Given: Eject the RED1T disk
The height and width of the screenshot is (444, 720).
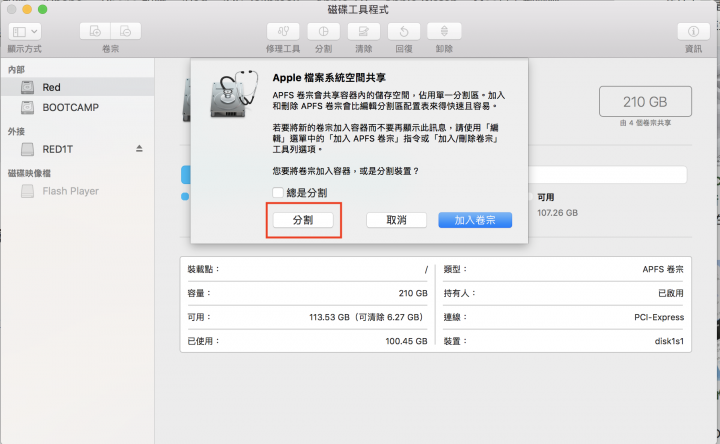Looking at the screenshot, I should 139,149.
